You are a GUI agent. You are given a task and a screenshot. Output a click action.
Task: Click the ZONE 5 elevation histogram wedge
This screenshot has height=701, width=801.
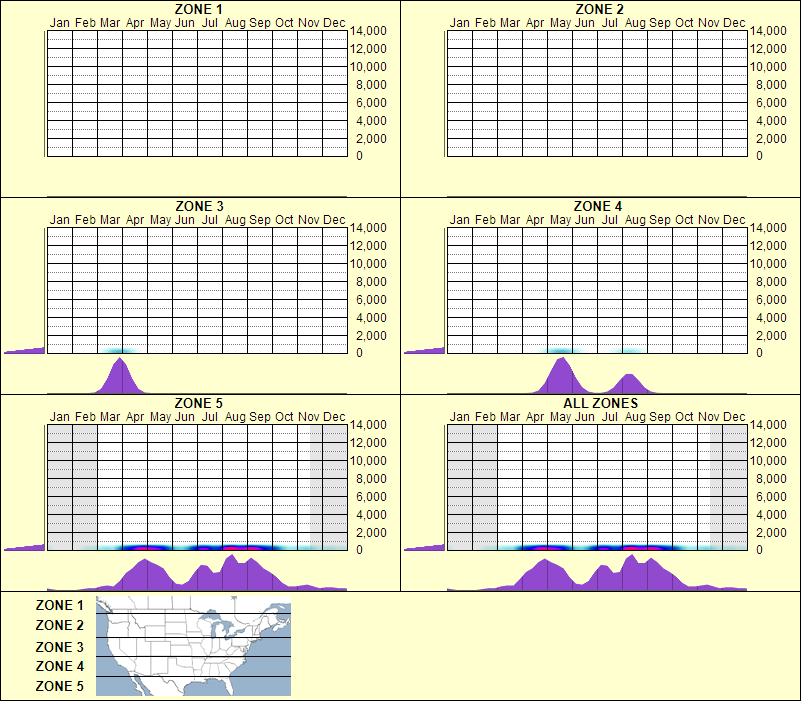coord(25,548)
